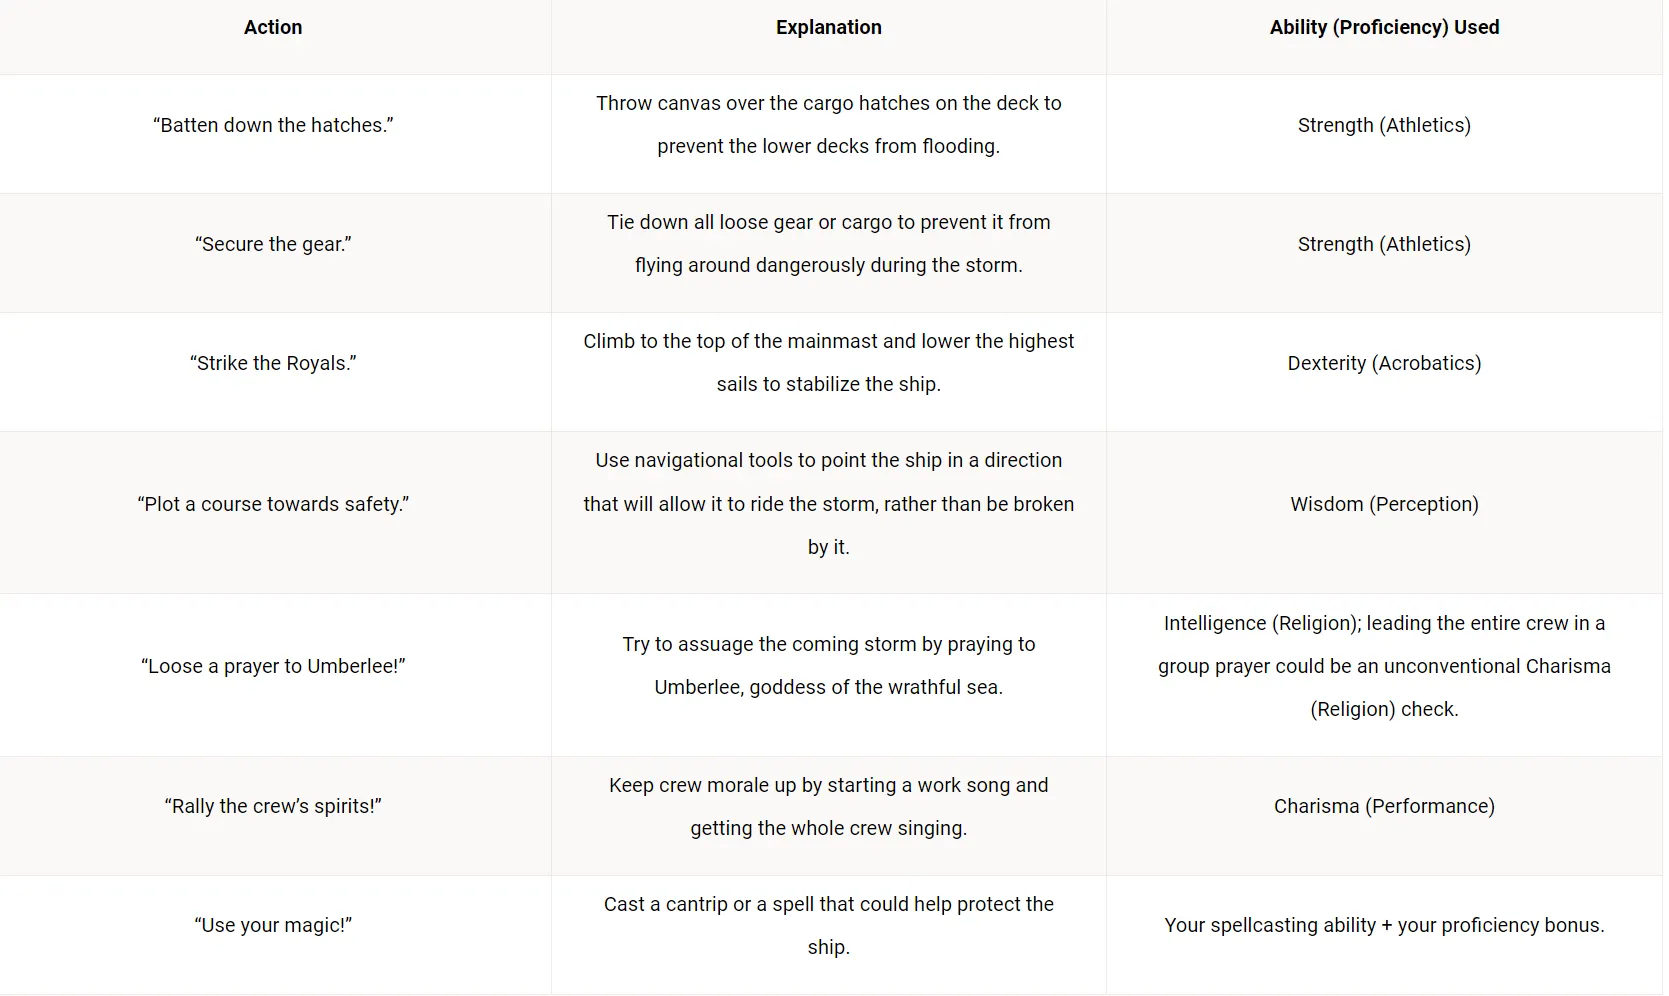
Task: Click "Plot a course towards safety." cell
Action: (273, 504)
